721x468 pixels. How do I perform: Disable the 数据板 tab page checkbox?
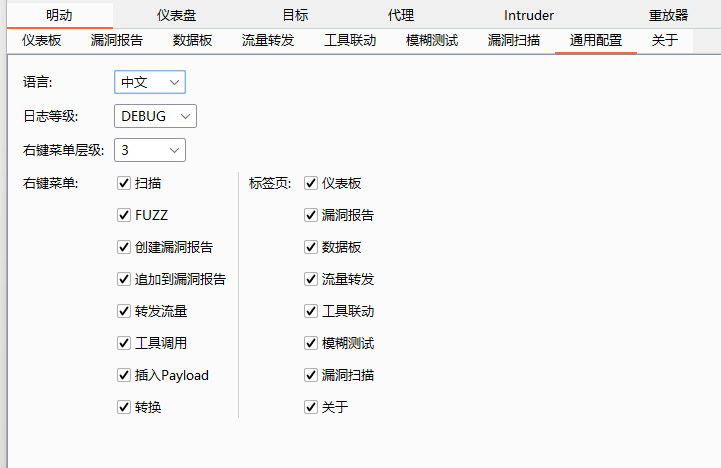coord(311,247)
